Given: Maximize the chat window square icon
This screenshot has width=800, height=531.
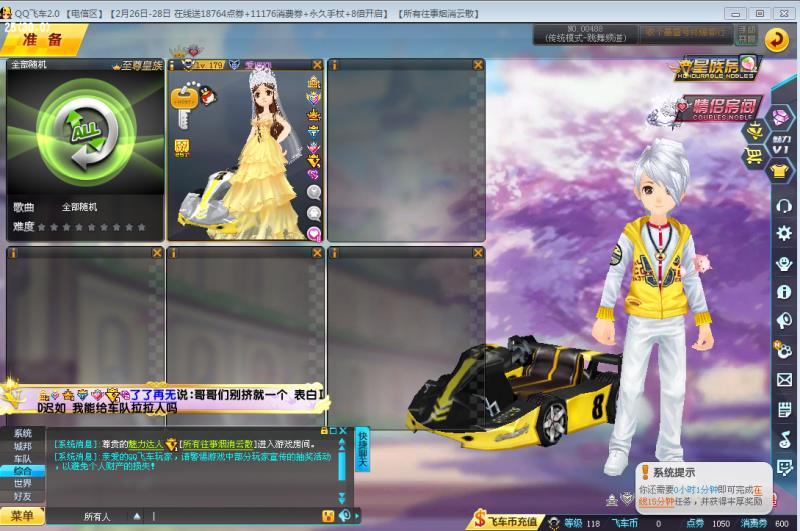Looking at the screenshot, I should pyautogui.click(x=333, y=431).
